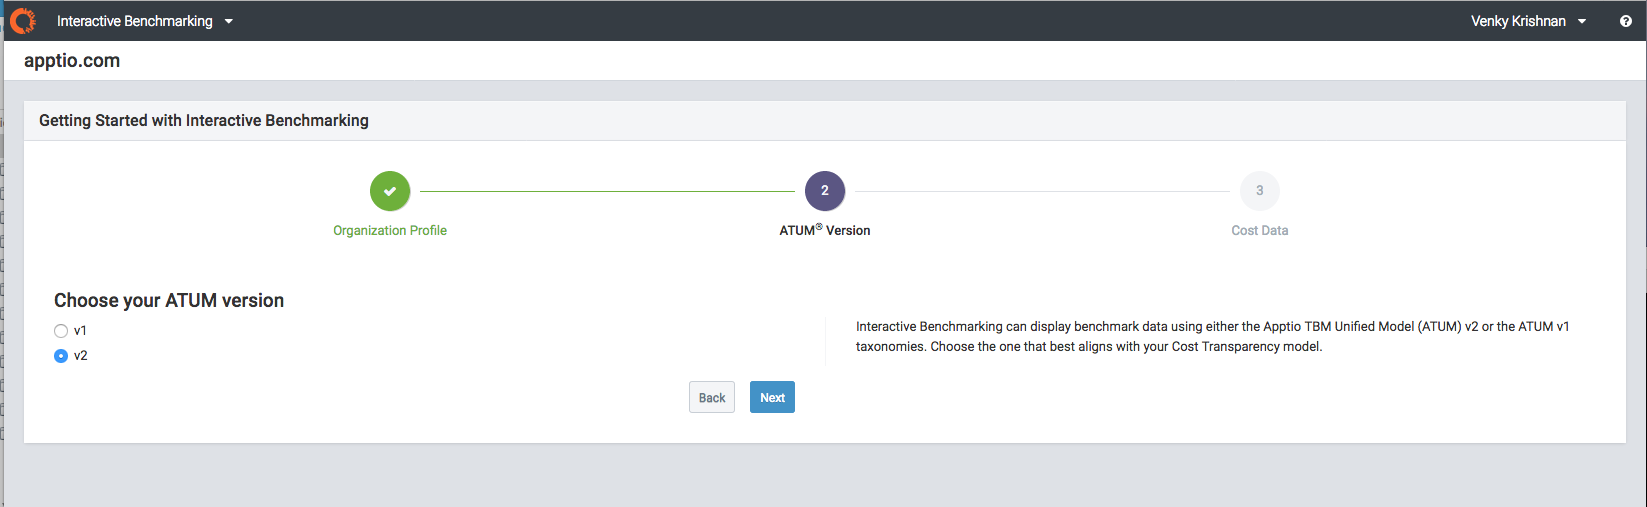The image size is (1647, 507).
Task: Click the Organization Profile completed checkmark step
Action: 390,191
